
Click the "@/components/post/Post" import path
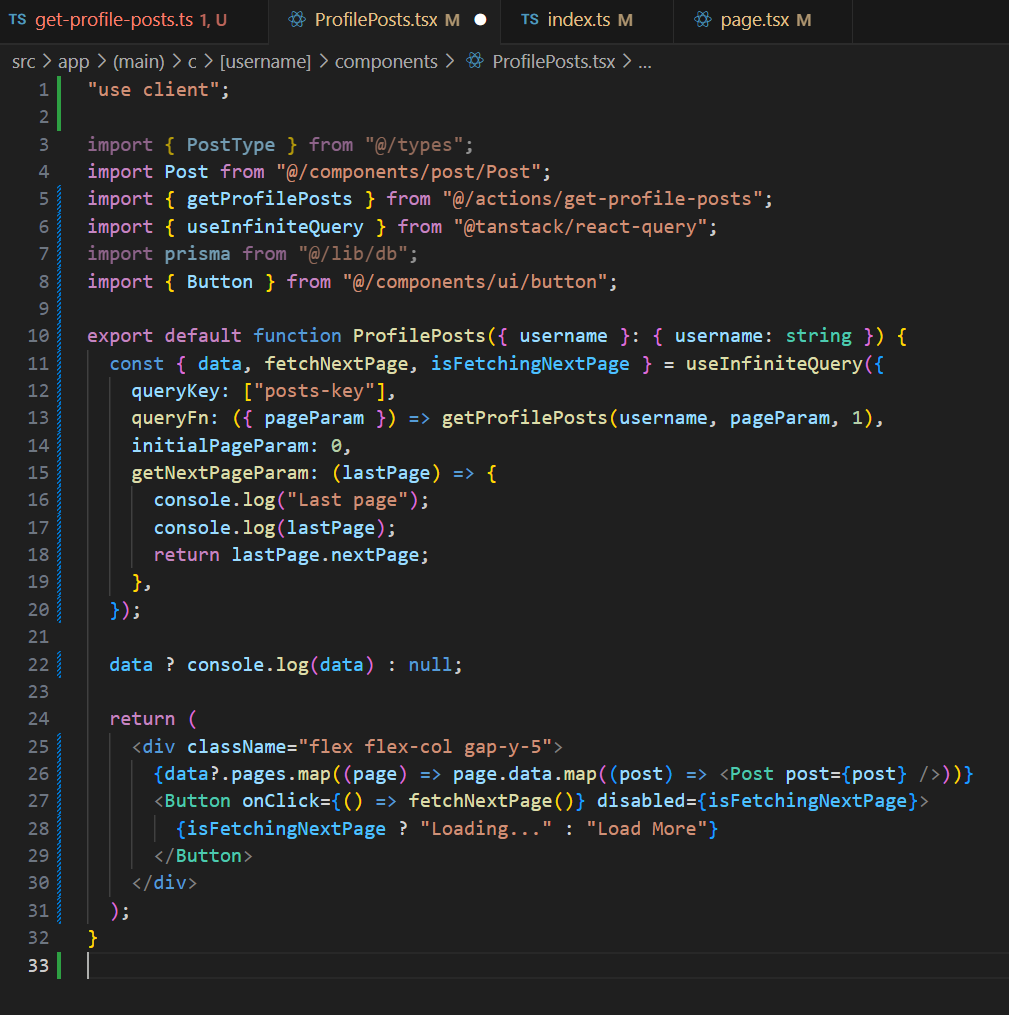(408, 172)
